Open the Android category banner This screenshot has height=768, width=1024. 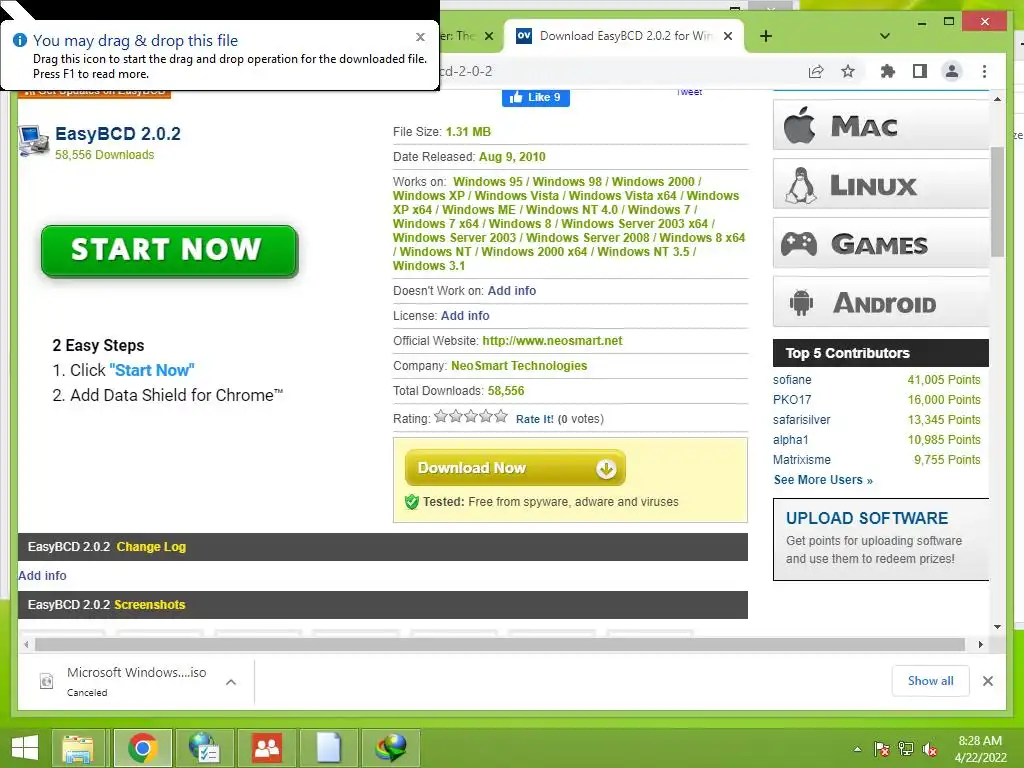(x=881, y=302)
